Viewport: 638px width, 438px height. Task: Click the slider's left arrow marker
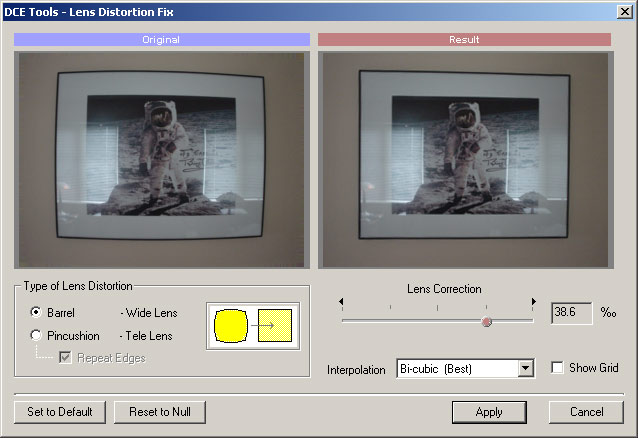tap(341, 302)
